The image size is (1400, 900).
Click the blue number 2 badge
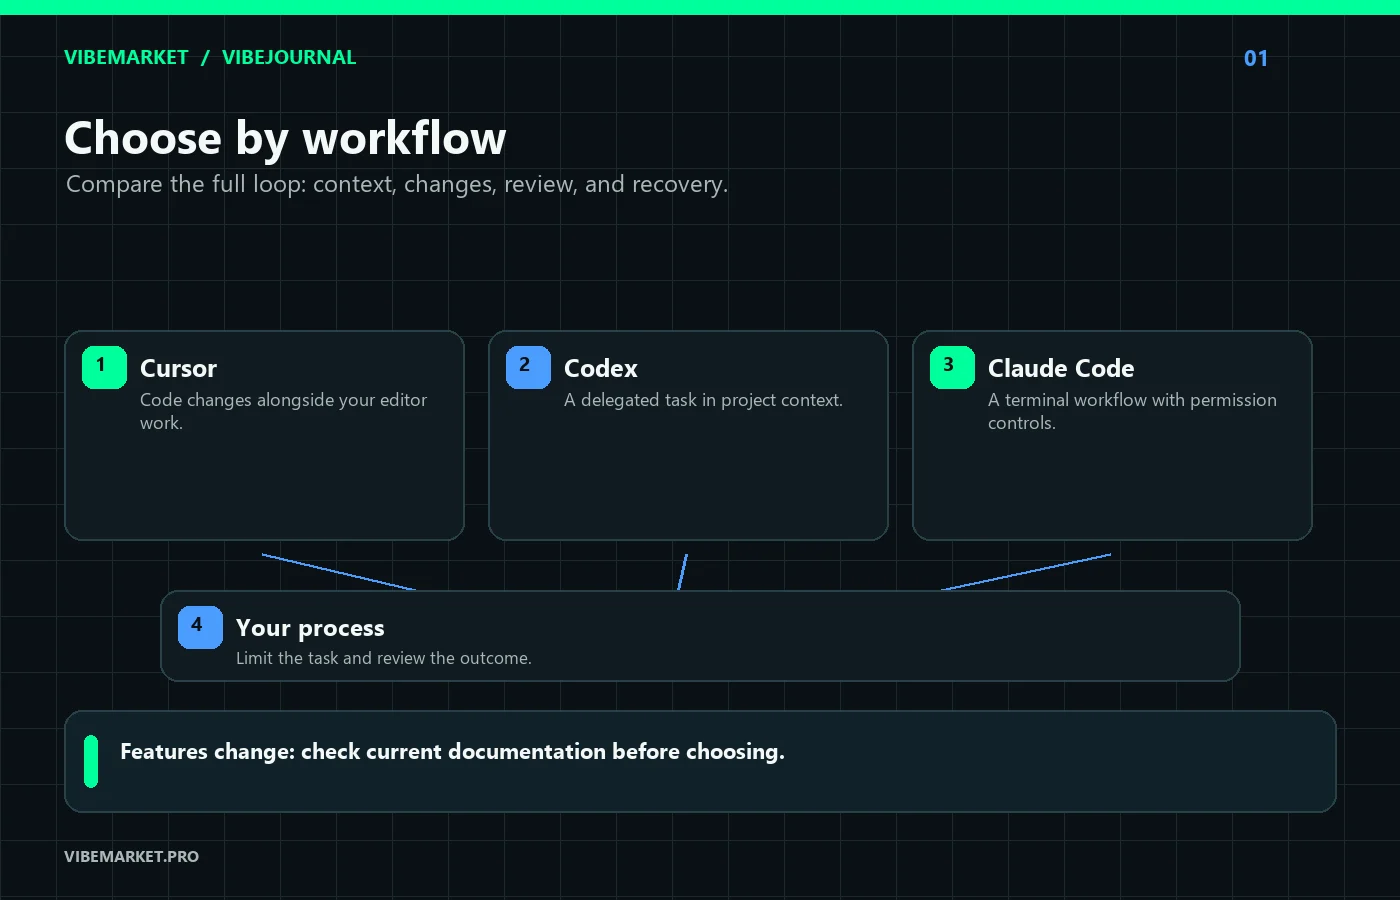(528, 367)
